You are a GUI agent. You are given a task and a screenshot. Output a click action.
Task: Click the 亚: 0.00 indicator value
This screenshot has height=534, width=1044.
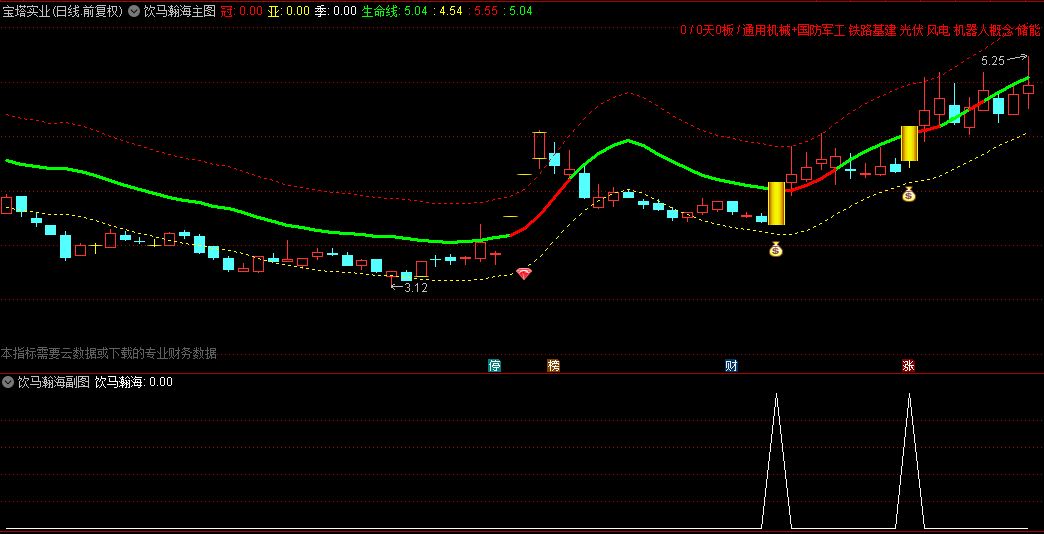(289, 11)
